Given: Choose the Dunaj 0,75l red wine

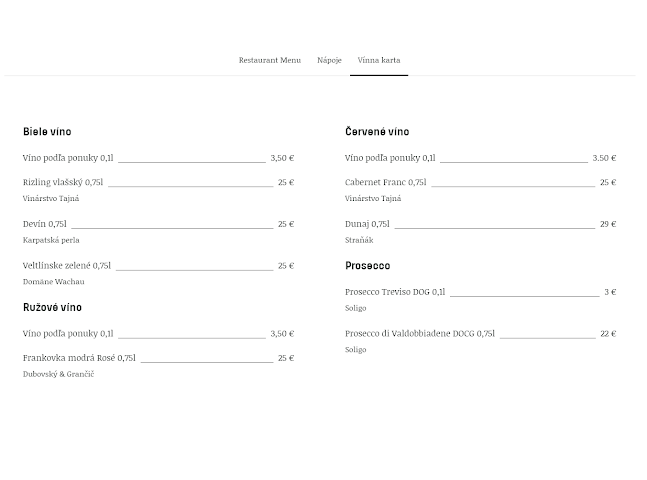Looking at the screenshot, I should click(367, 225).
